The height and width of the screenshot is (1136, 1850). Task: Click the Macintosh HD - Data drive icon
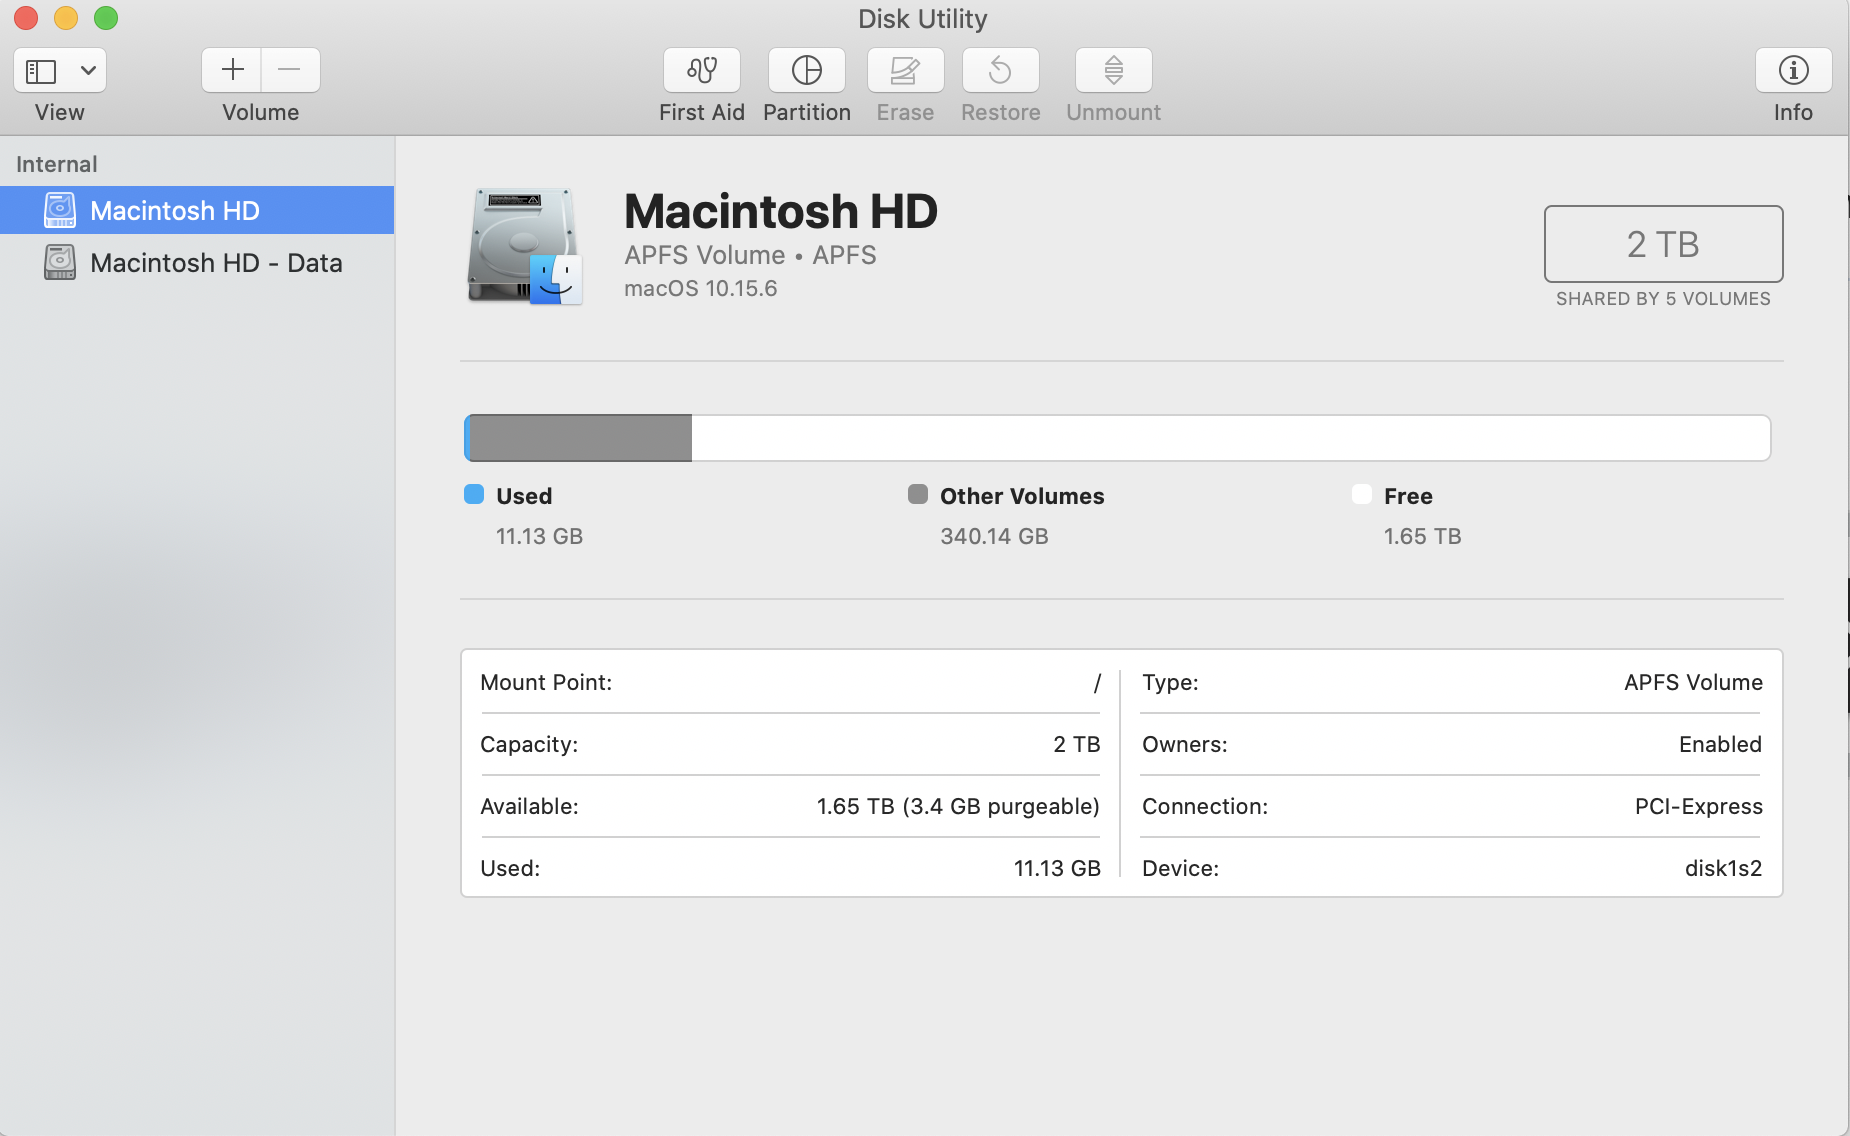pyautogui.click(x=60, y=262)
